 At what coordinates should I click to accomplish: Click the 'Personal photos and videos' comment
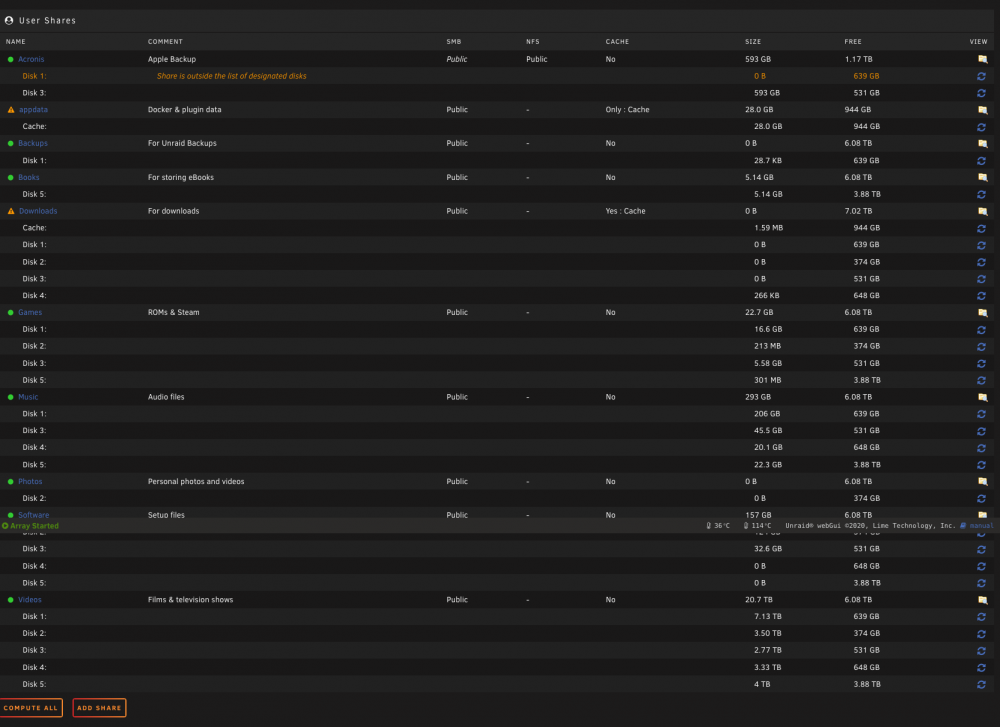[196, 481]
